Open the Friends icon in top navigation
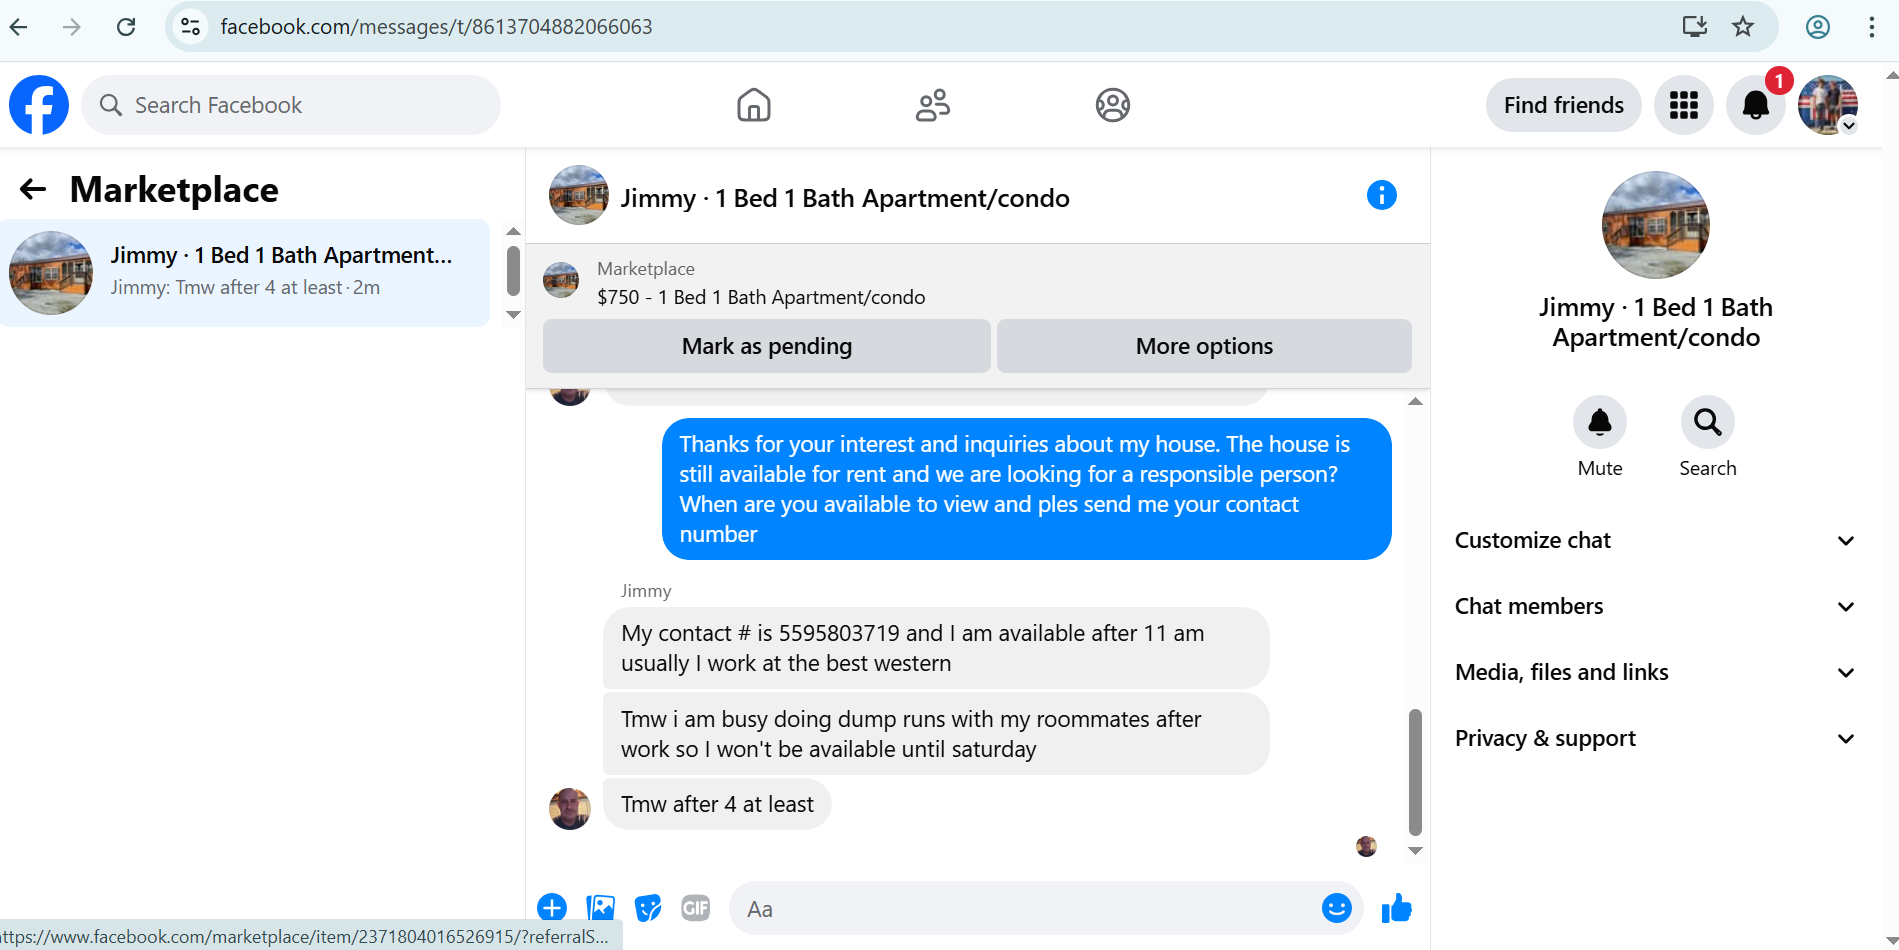The width and height of the screenshot is (1899, 950). [x=933, y=105]
